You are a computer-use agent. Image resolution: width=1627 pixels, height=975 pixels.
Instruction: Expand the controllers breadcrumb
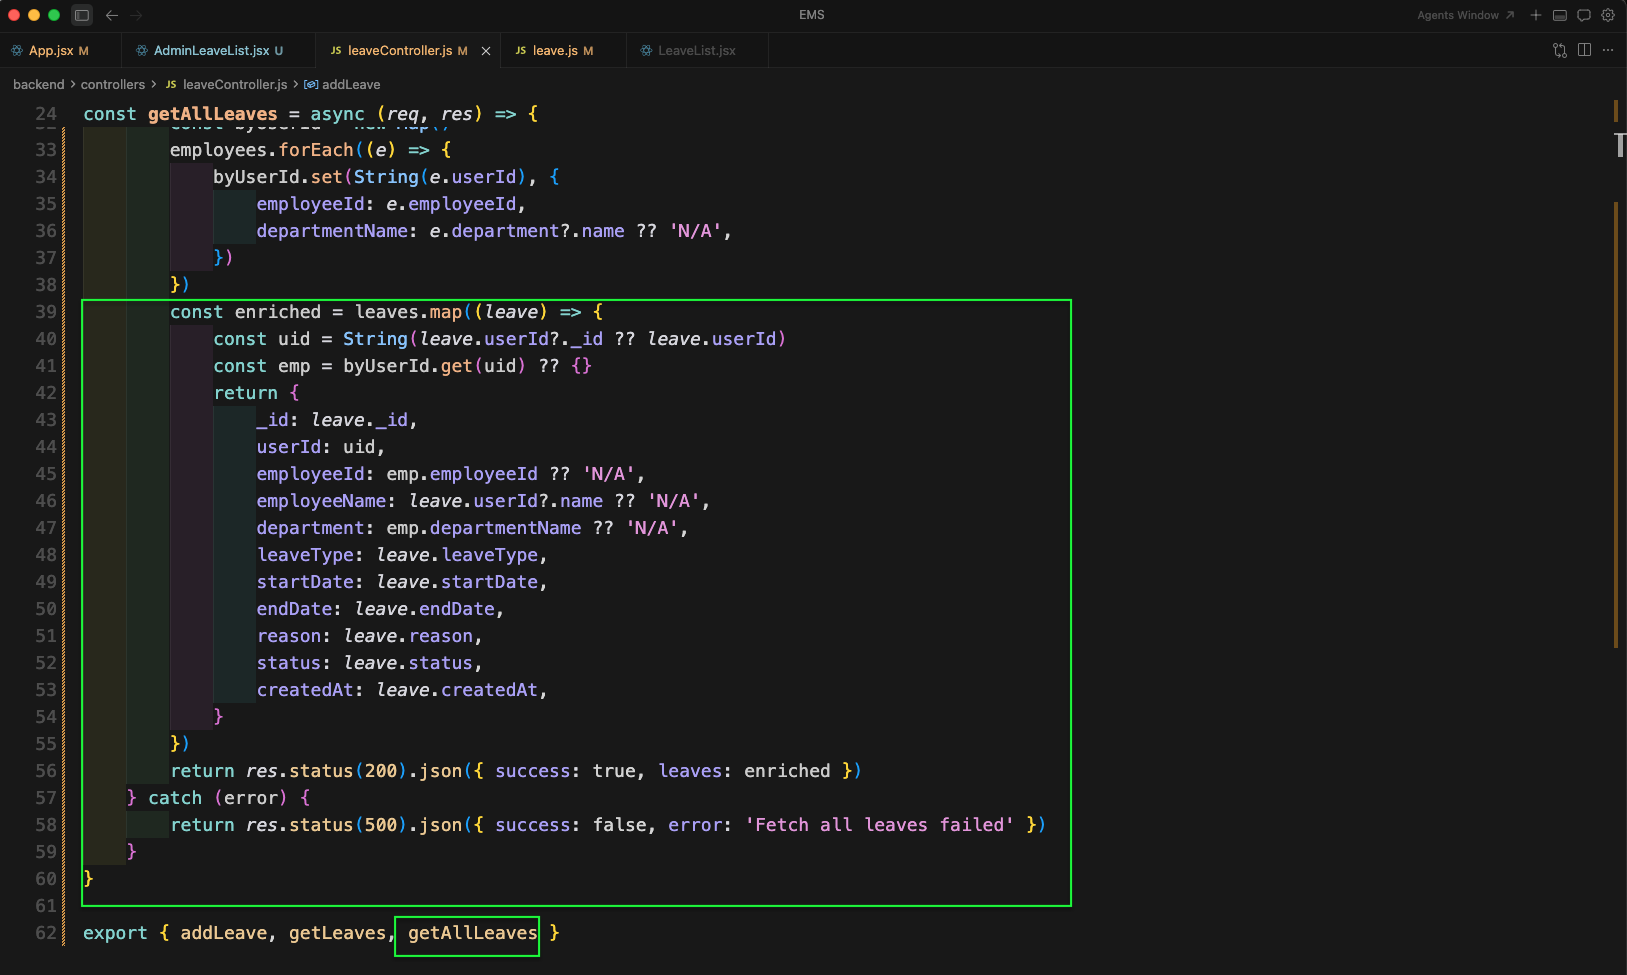[x=113, y=85]
